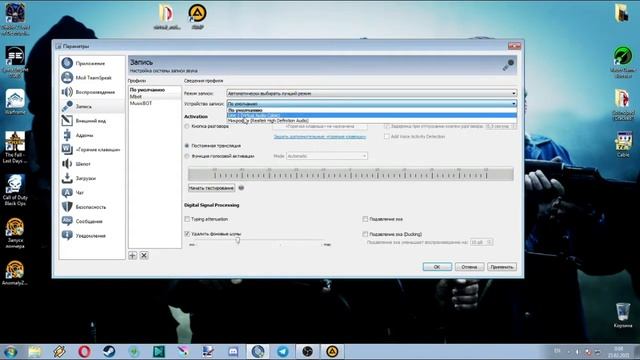Open Windows Explorer from taskbar
640x360 pixels.
tap(35, 351)
